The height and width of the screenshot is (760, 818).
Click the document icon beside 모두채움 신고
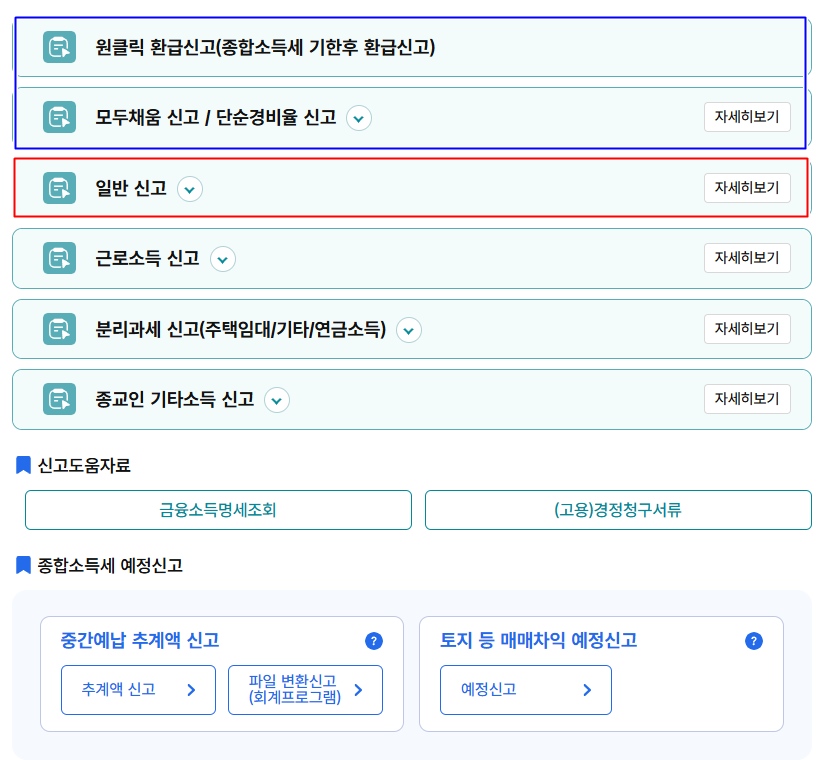pos(60,117)
